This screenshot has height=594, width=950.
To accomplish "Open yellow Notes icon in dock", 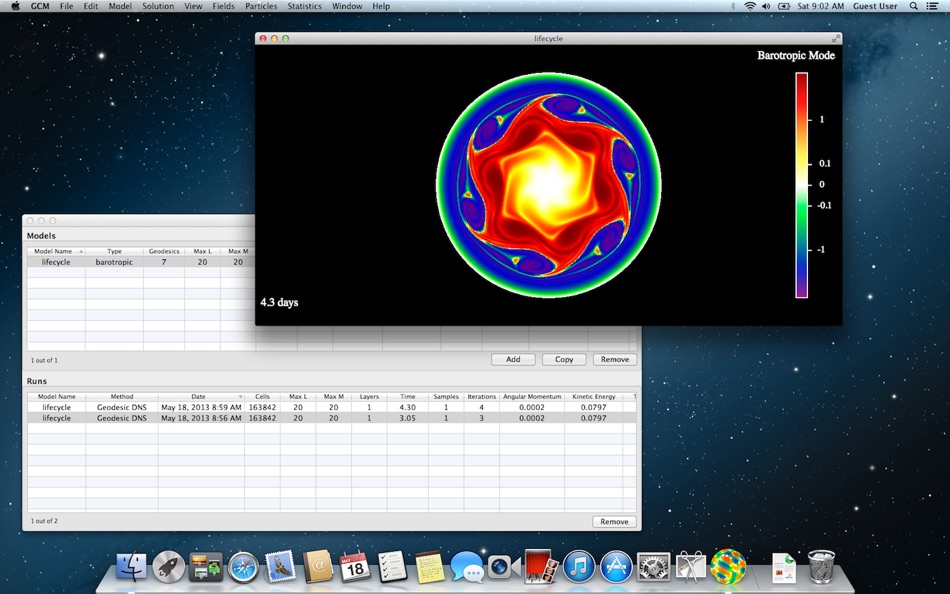I will point(430,567).
